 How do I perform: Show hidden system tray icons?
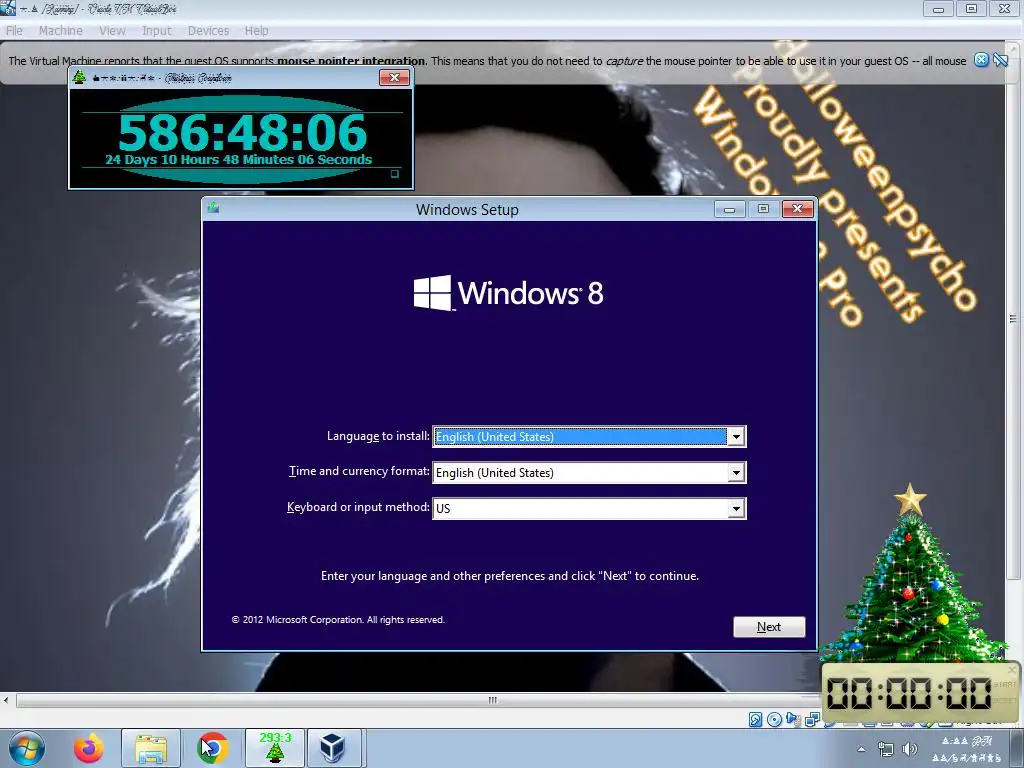861,749
